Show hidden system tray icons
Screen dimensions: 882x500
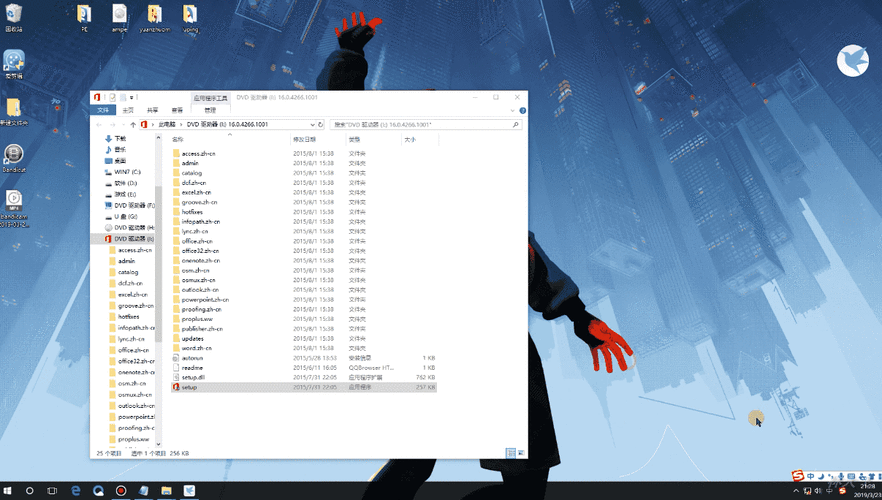point(796,491)
